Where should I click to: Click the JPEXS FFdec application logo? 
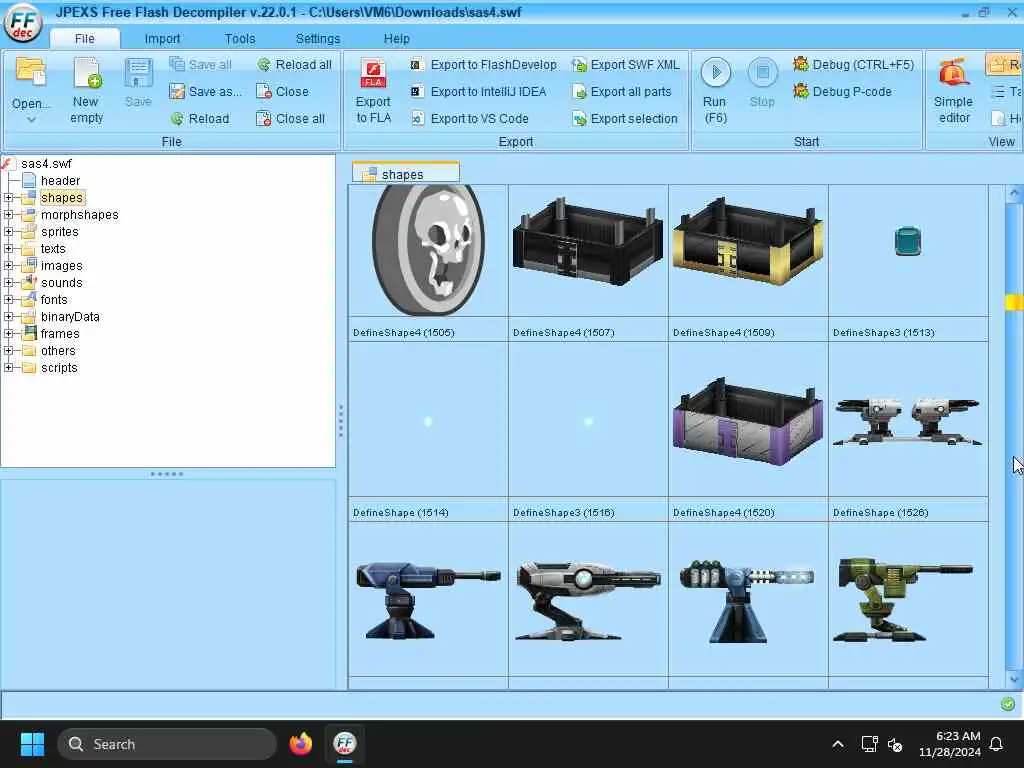point(23,22)
